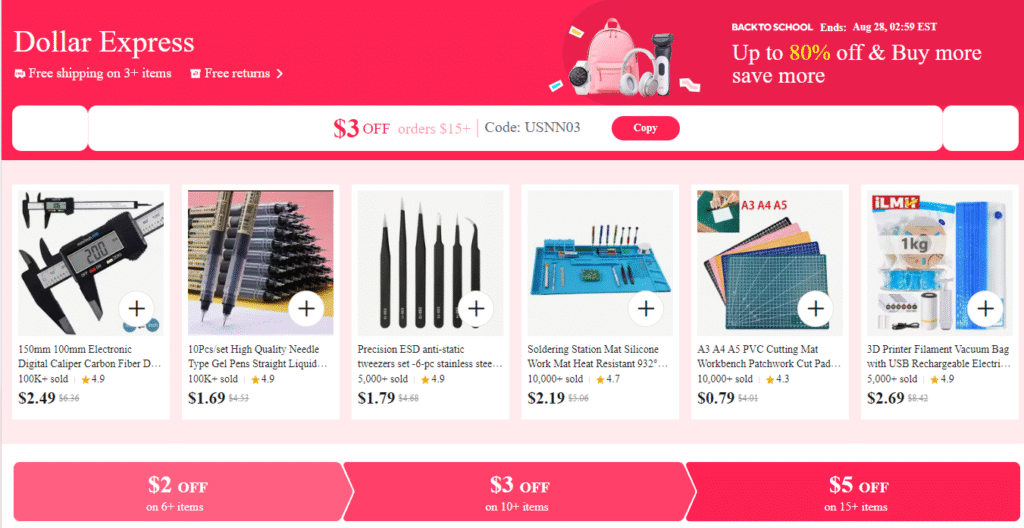The image size is (1024, 528).
Task: Add the soldering station mat to cart
Action: pos(646,308)
